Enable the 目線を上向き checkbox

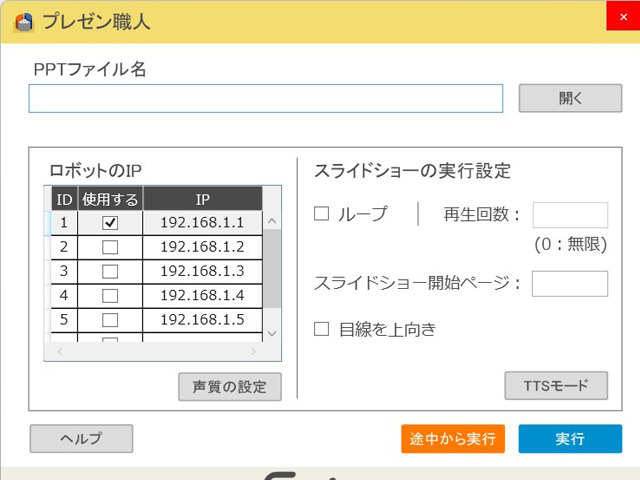322,329
